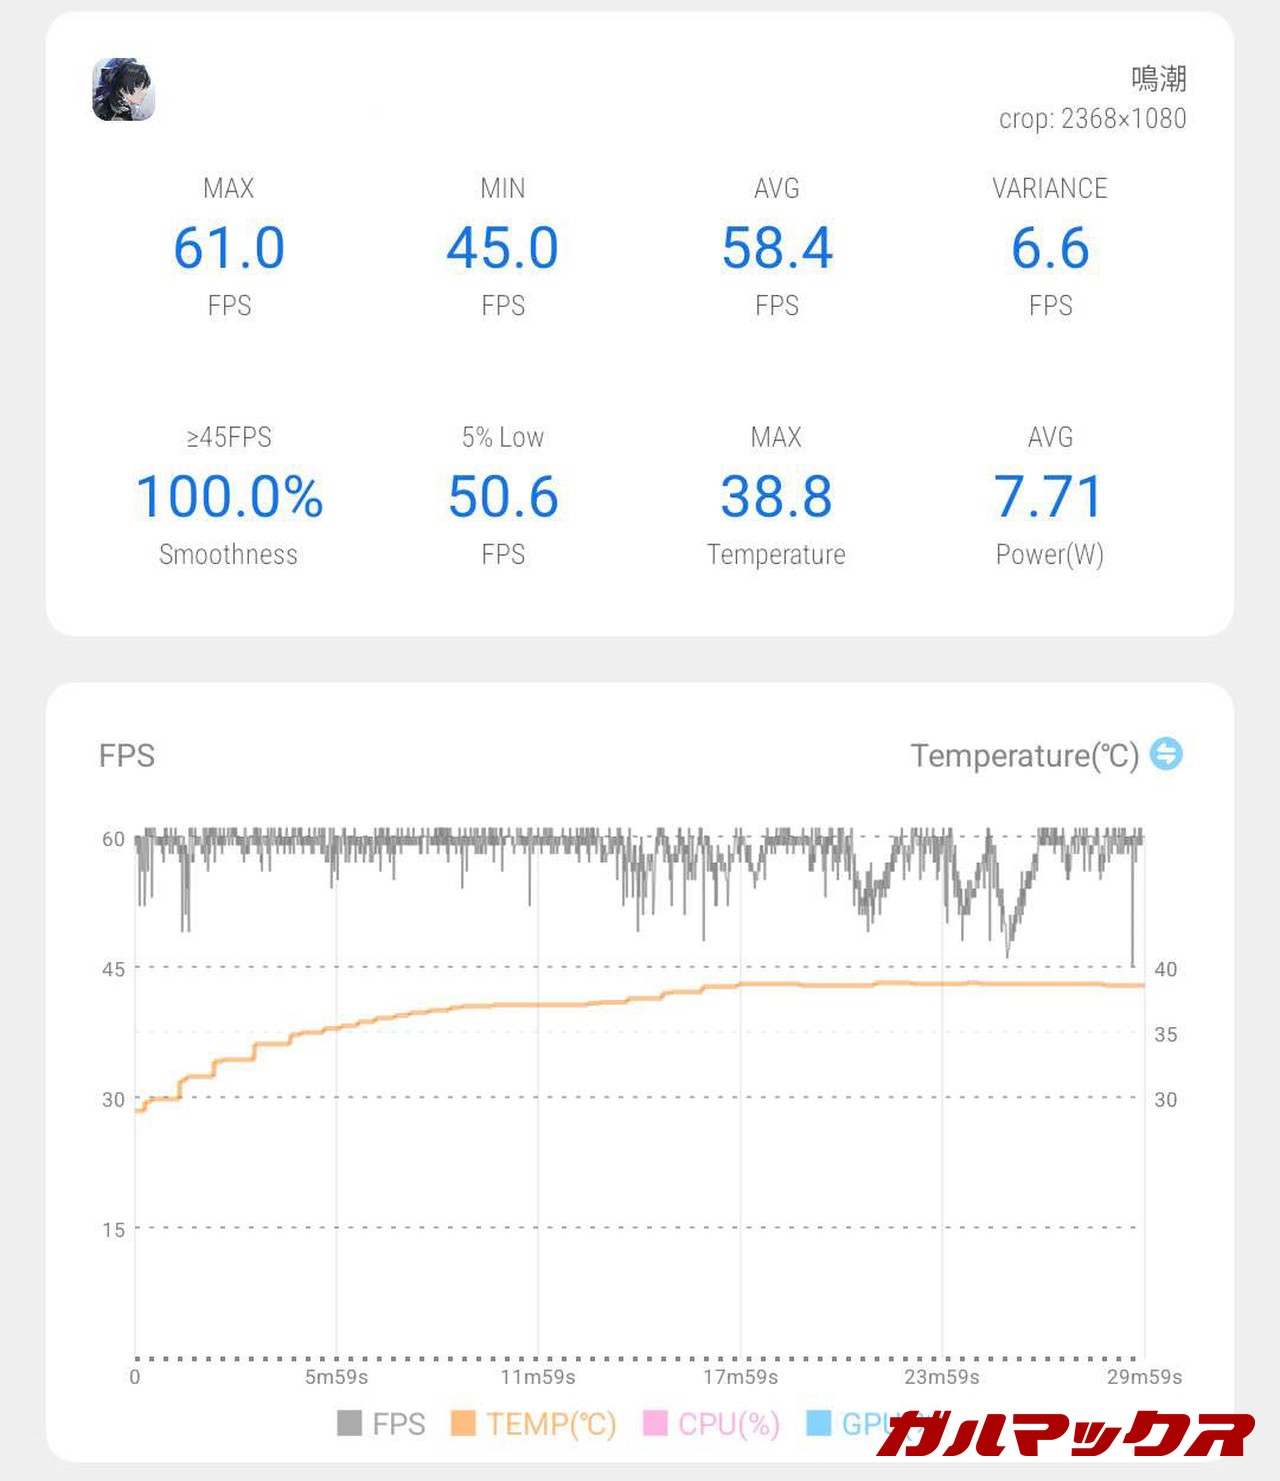This screenshot has width=1280, height=1481.
Task: Toggle the TEMP(°C) series legend label
Action: (x=551, y=1424)
